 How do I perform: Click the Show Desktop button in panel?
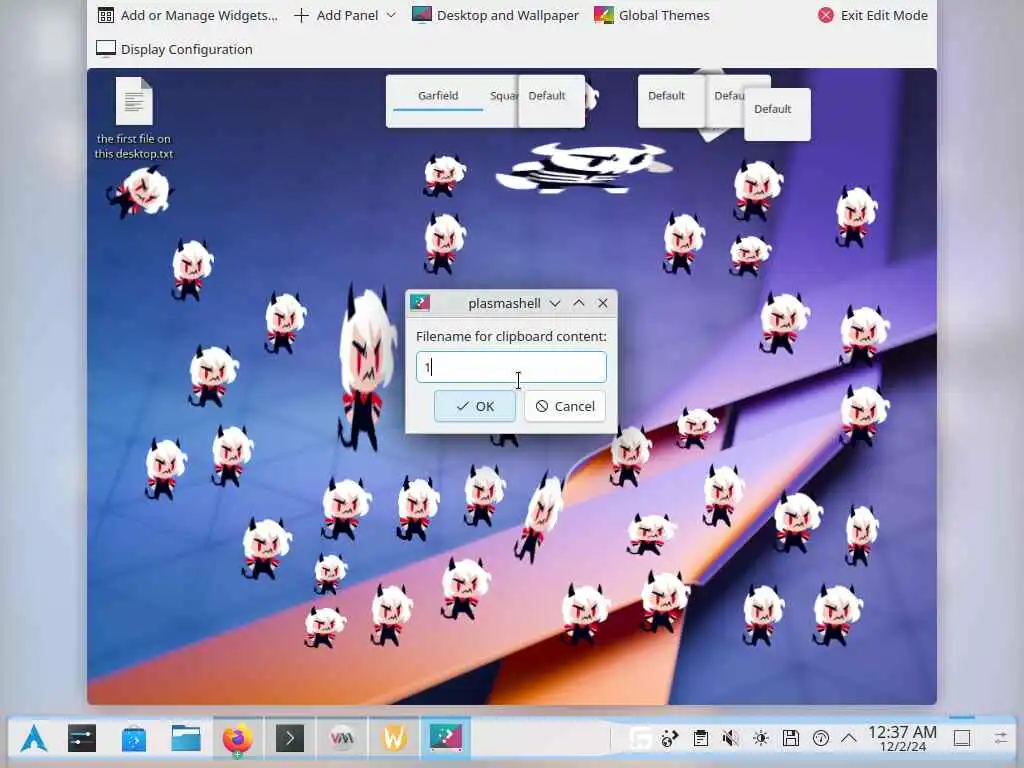click(962, 739)
